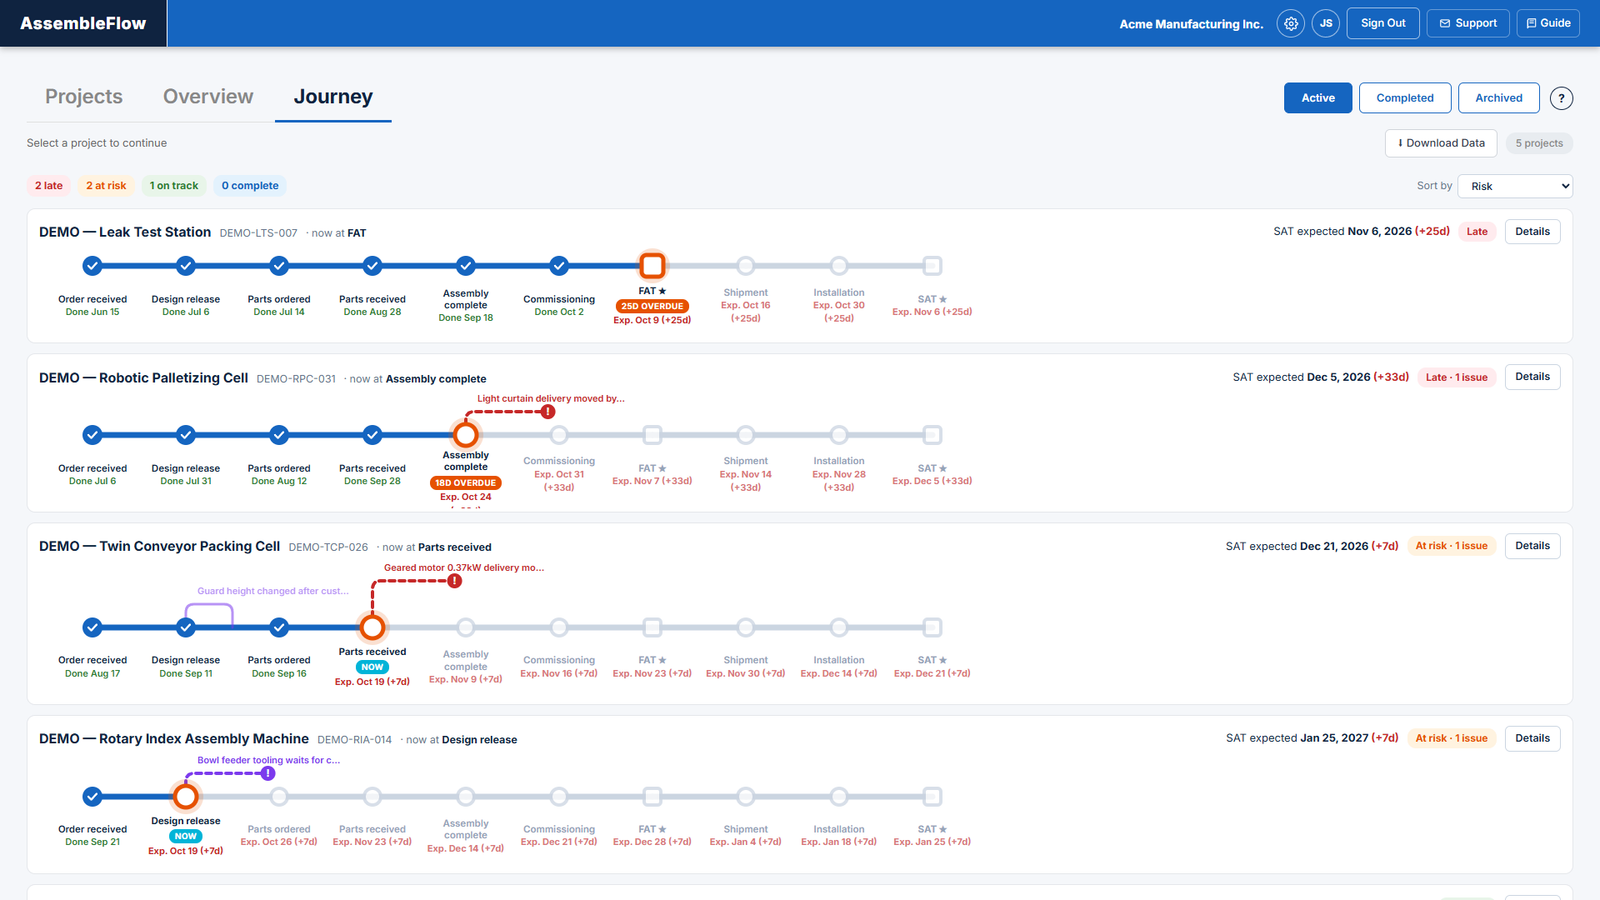The image size is (1600, 900).
Task: Select Robotic Palletizing Cell SAT node
Action: click(932, 435)
